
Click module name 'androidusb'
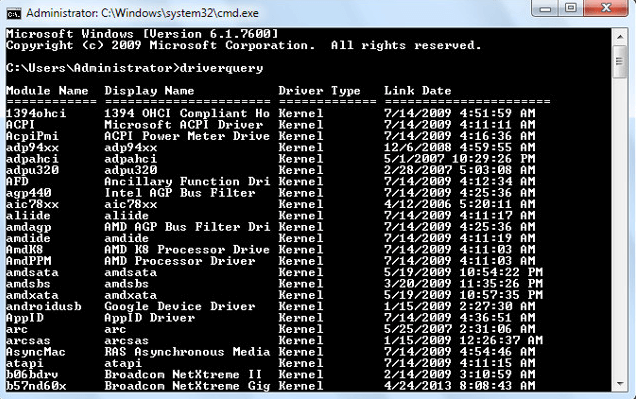point(44,306)
